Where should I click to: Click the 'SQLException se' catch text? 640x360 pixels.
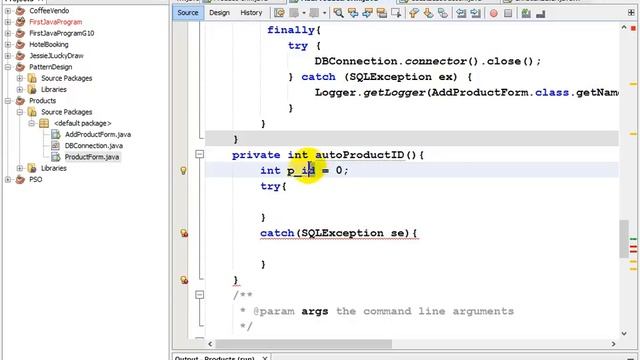354,233
